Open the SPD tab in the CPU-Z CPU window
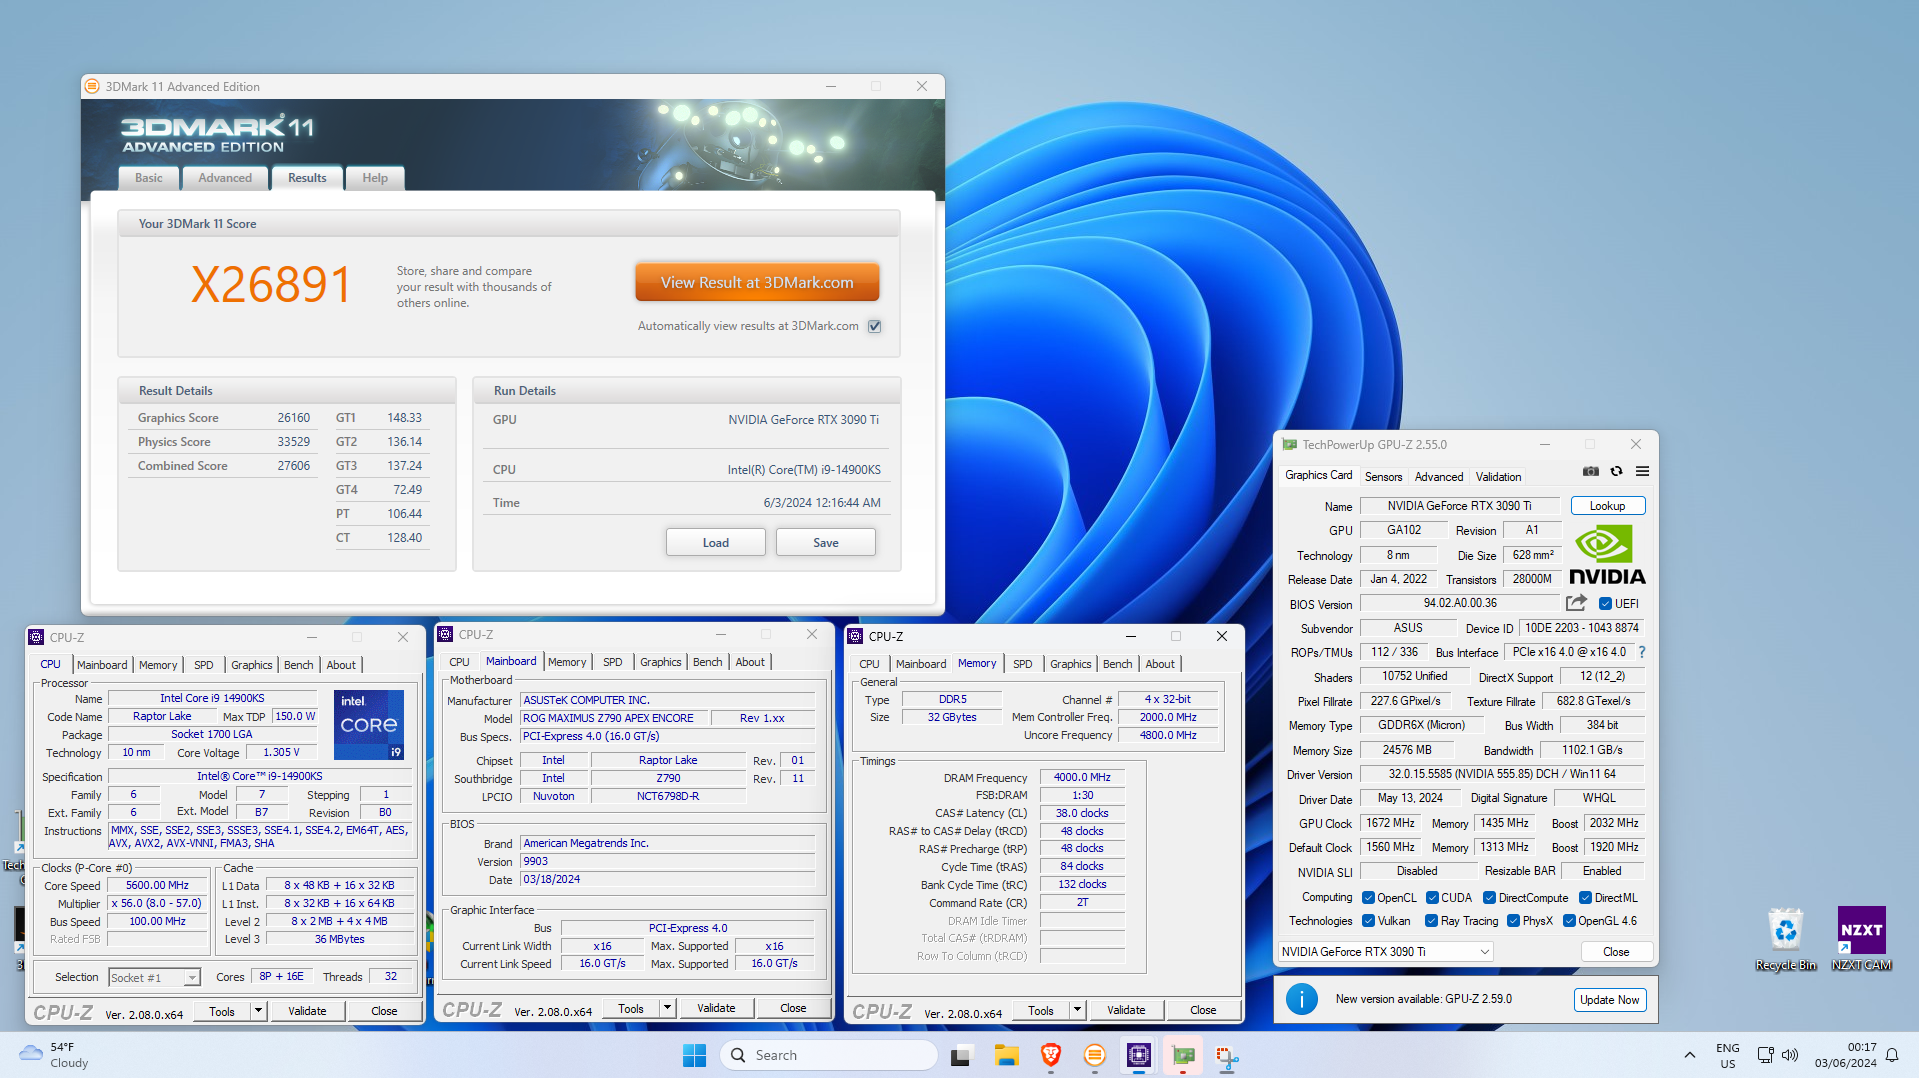Viewport: 1919px width, 1078px height. click(203, 665)
